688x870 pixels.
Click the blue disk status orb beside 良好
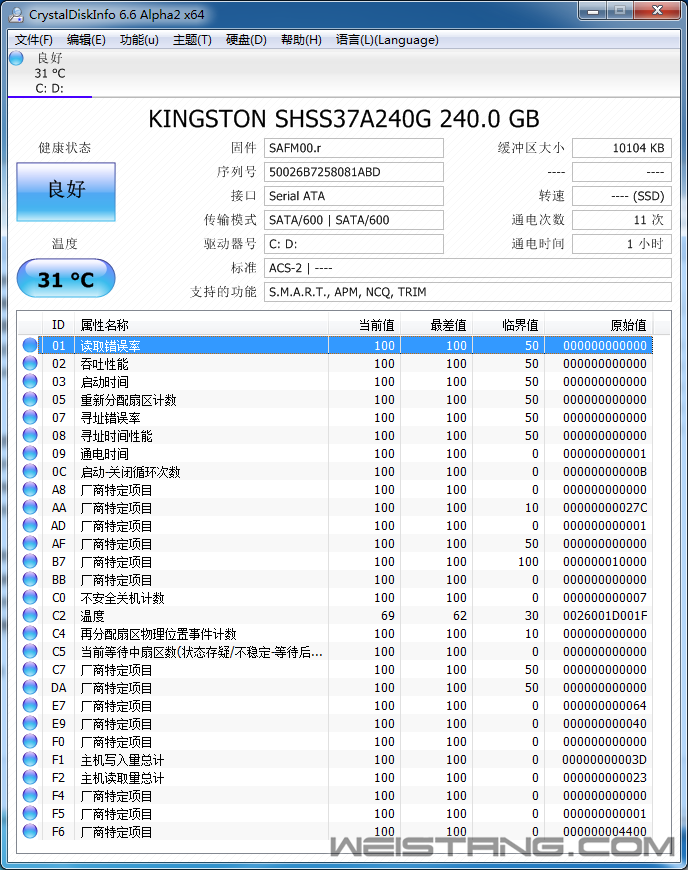pos(17,58)
